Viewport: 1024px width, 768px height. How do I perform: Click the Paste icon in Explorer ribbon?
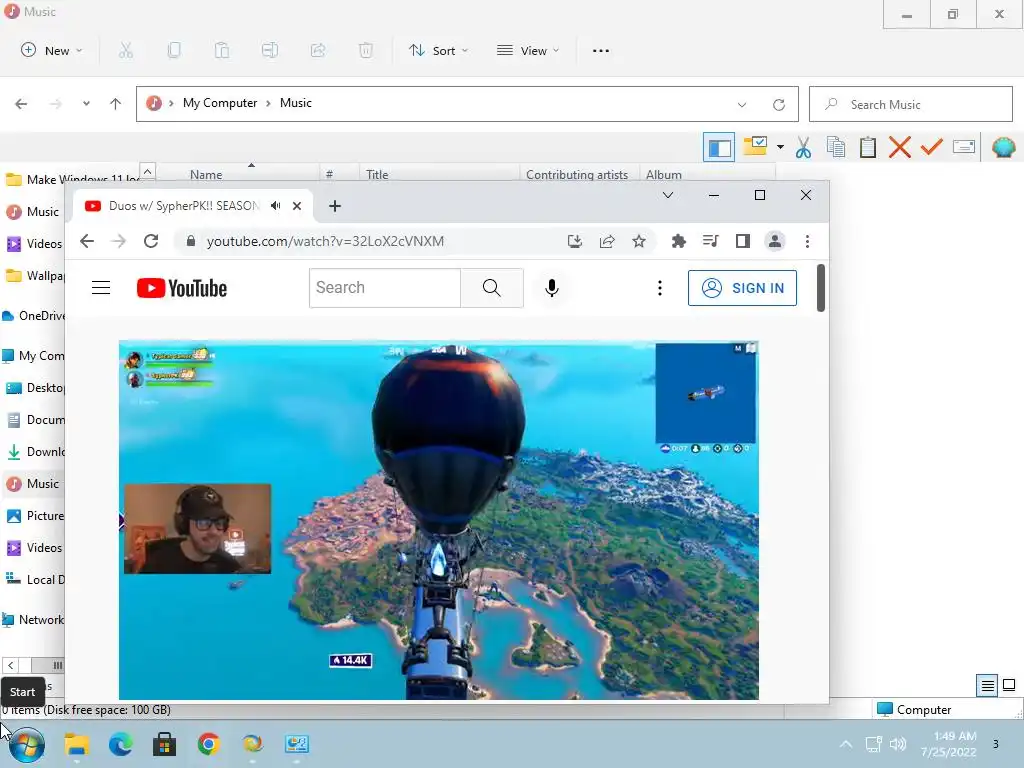tap(222, 50)
